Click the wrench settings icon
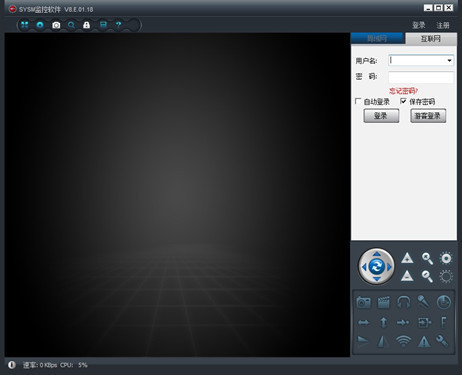Viewport: 462px width, 375px height. click(x=443, y=341)
